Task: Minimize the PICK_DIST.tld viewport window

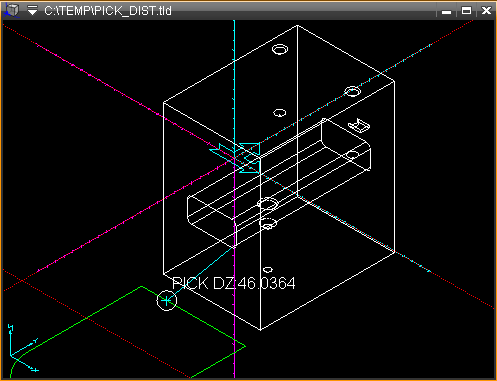Action: 446,11
